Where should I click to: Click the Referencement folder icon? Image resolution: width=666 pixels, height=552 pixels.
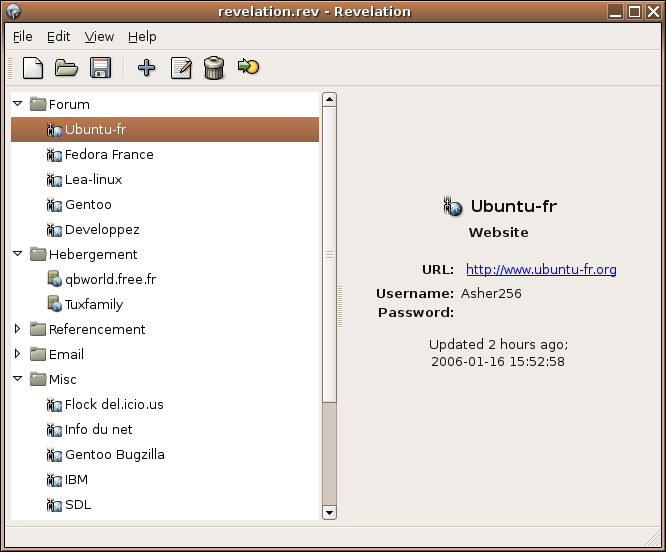[x=38, y=329]
